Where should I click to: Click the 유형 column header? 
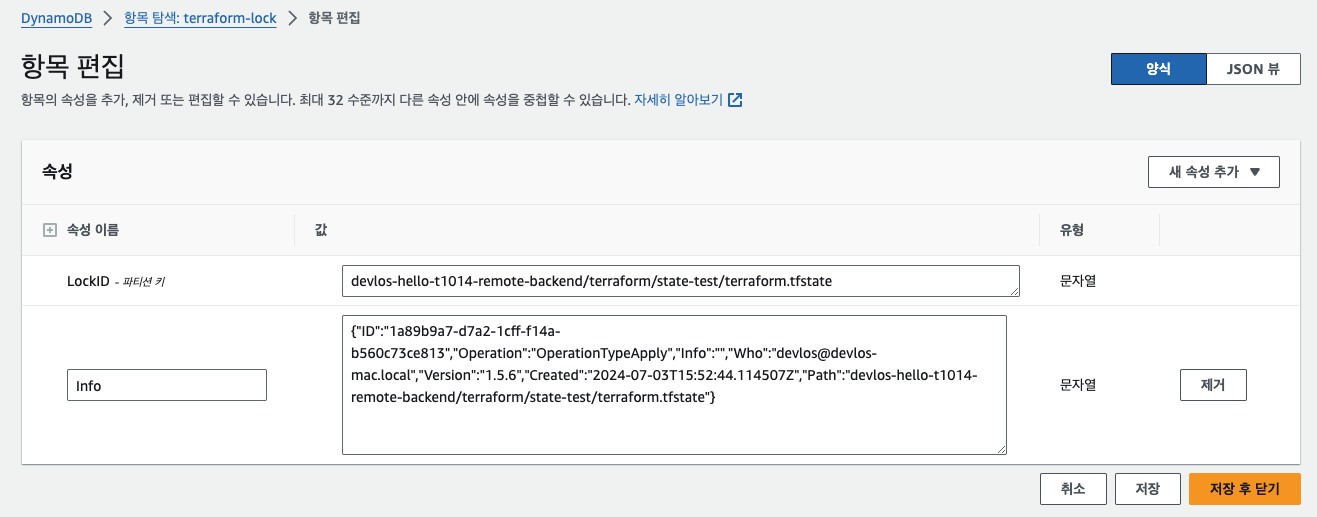[1072, 230]
